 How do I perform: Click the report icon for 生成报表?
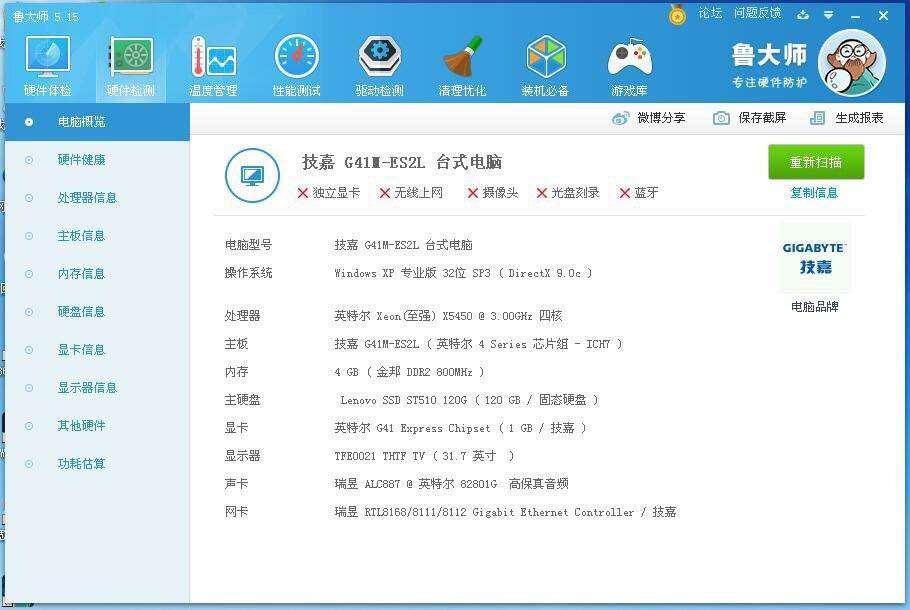817,118
